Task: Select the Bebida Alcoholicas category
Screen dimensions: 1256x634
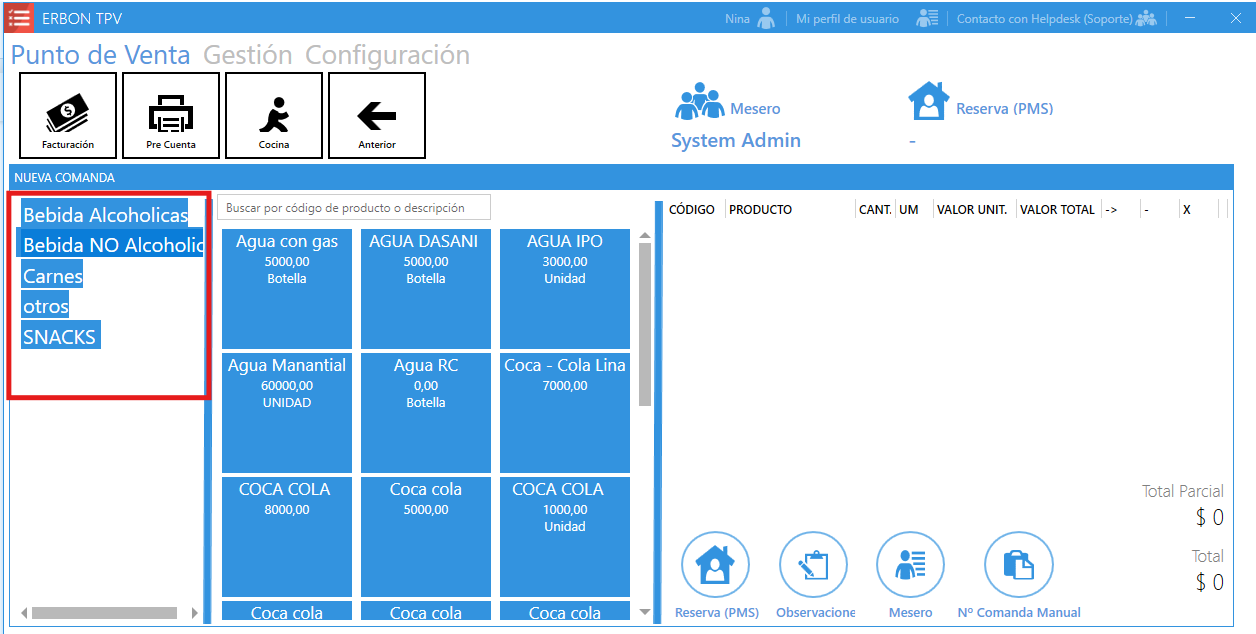Action: pos(105,215)
